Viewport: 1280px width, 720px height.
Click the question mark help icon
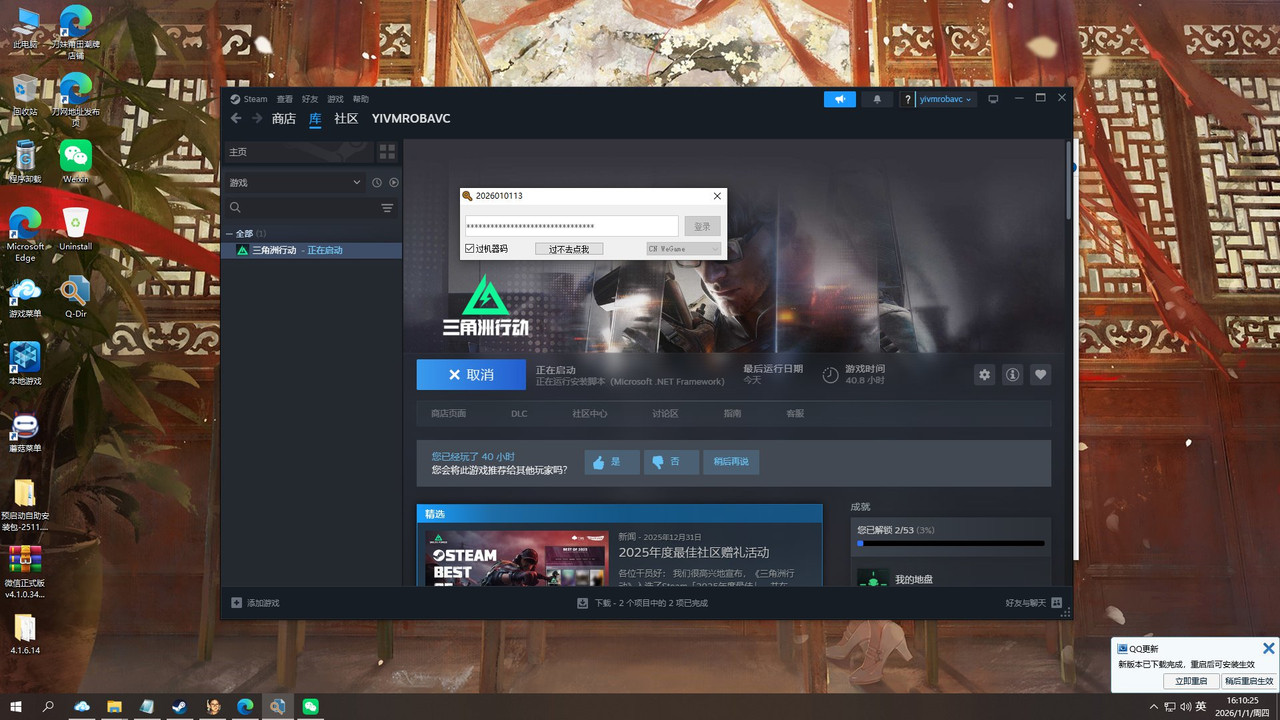coord(907,99)
